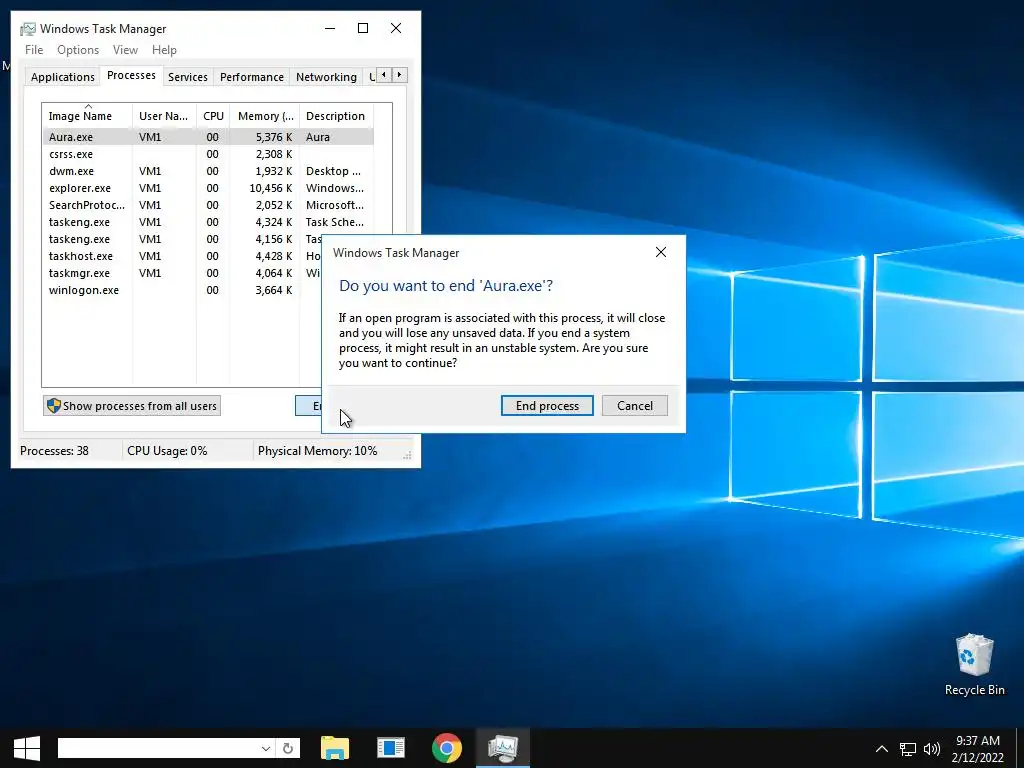Click the network tray icon
The height and width of the screenshot is (768, 1024).
pyautogui.click(x=908, y=749)
